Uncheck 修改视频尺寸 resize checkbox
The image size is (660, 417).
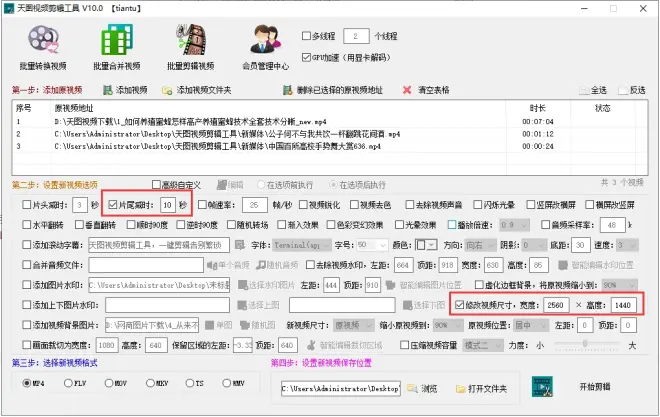(x=459, y=304)
